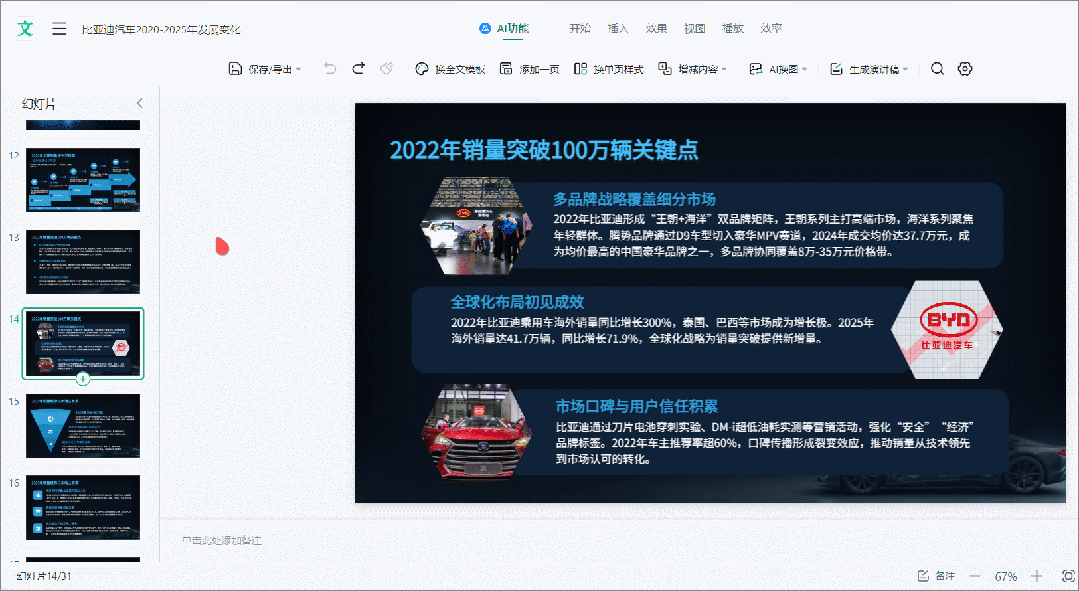The width and height of the screenshot is (1079, 591).
Task: Switch to the 视图 tab
Action: (x=694, y=28)
